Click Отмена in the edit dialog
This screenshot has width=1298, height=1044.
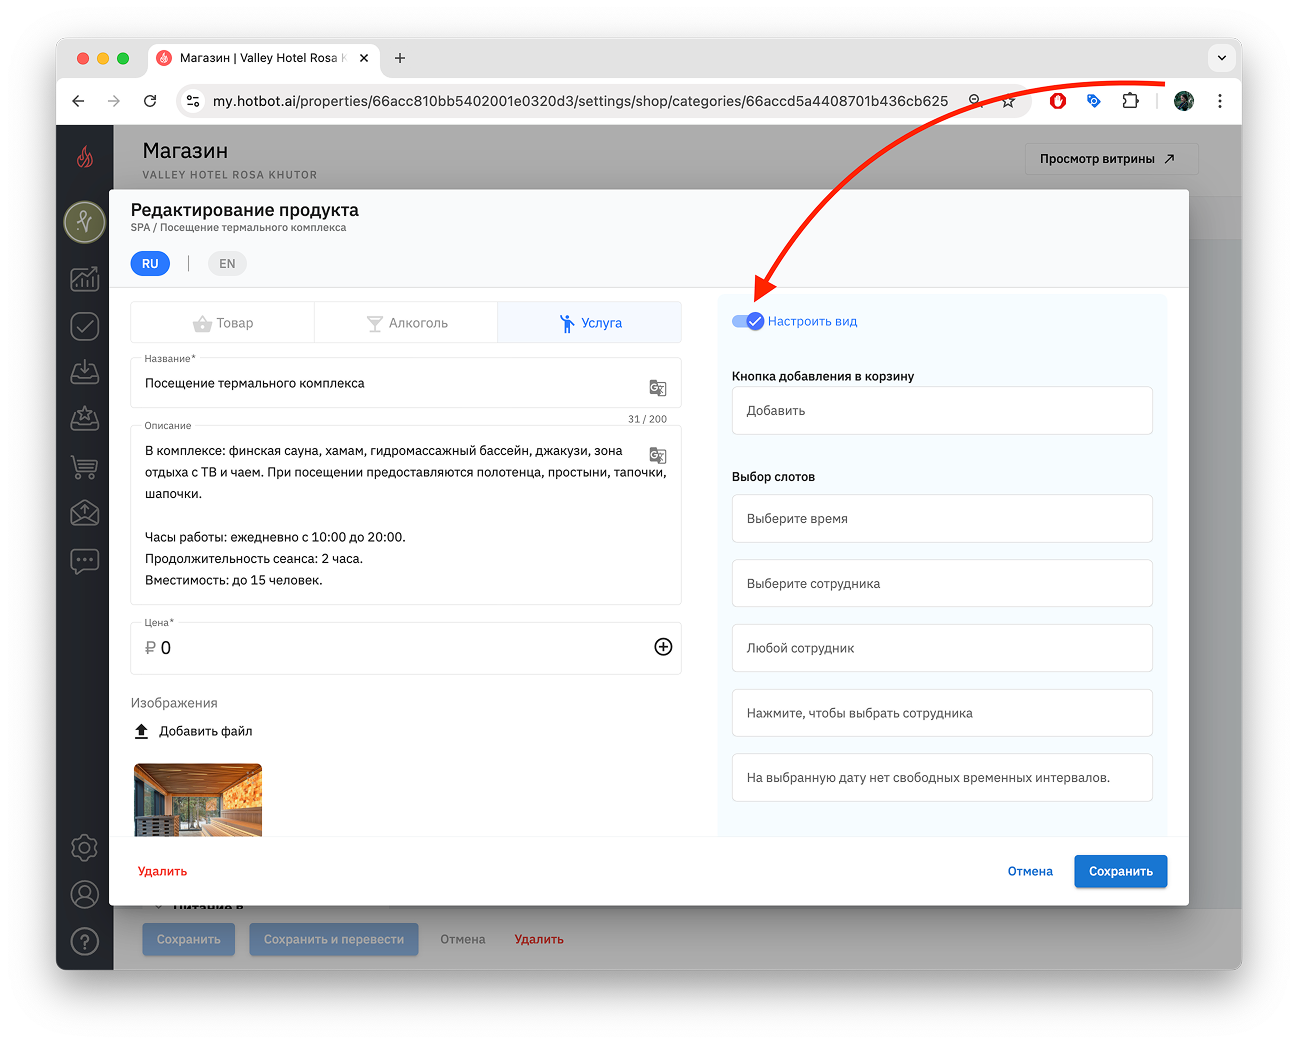pos(1030,871)
